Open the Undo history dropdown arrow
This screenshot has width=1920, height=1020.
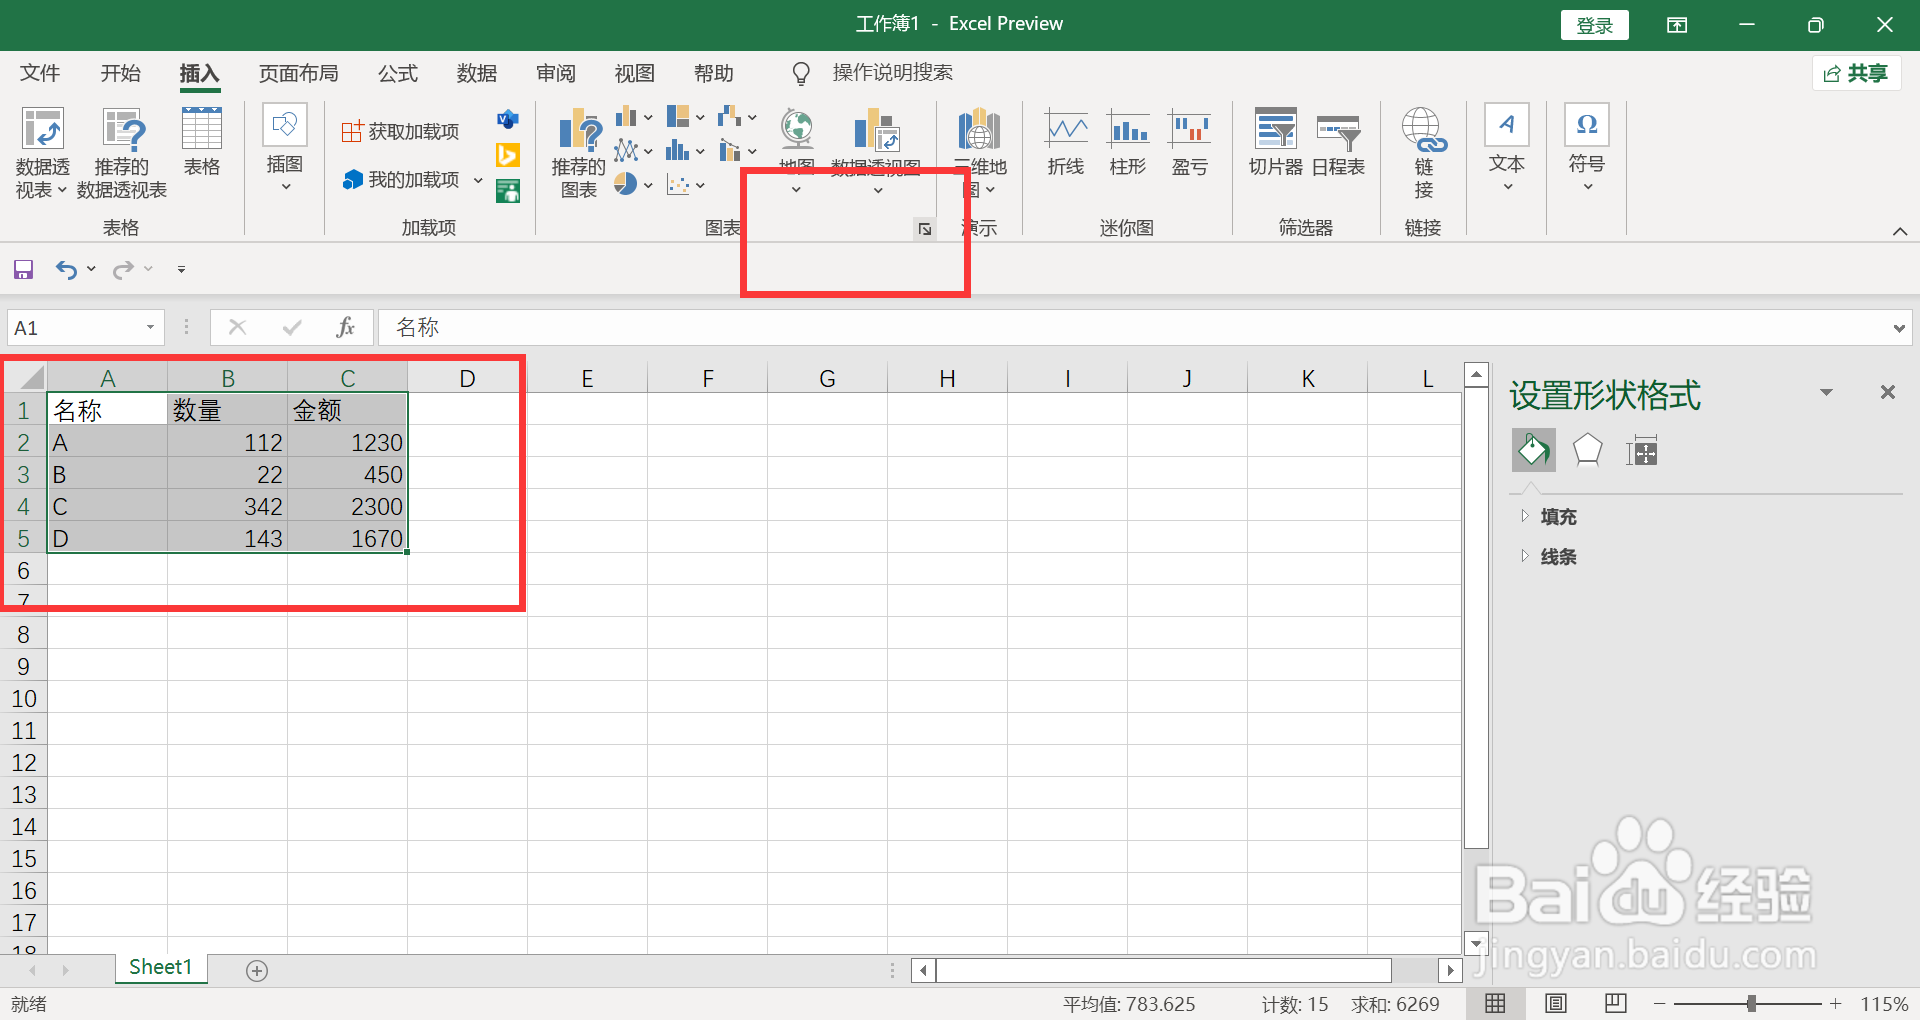91,269
